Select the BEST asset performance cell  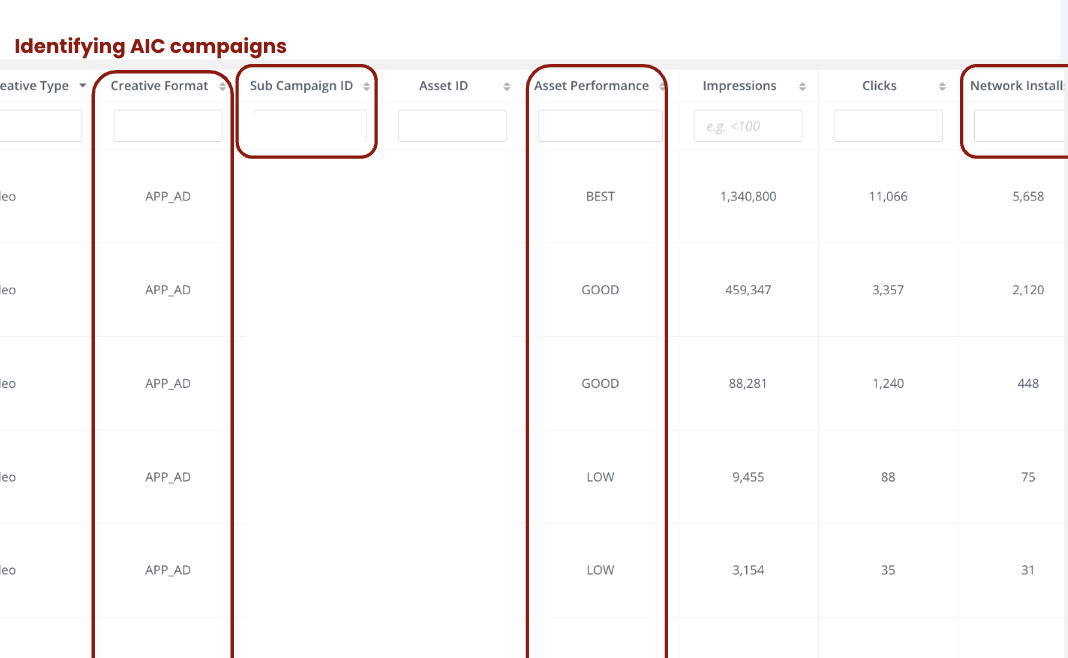coord(600,196)
